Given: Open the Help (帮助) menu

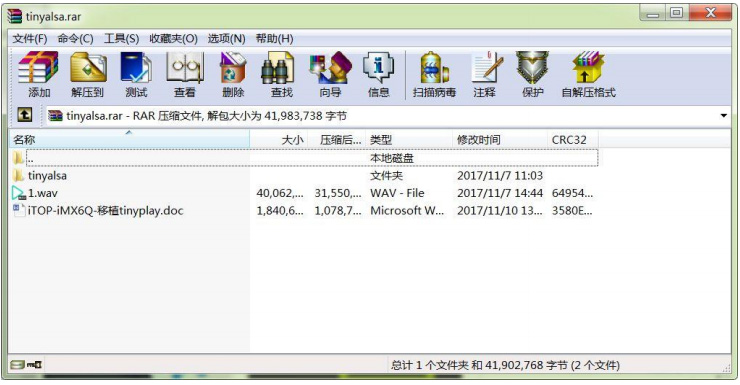Looking at the screenshot, I should 274,39.
